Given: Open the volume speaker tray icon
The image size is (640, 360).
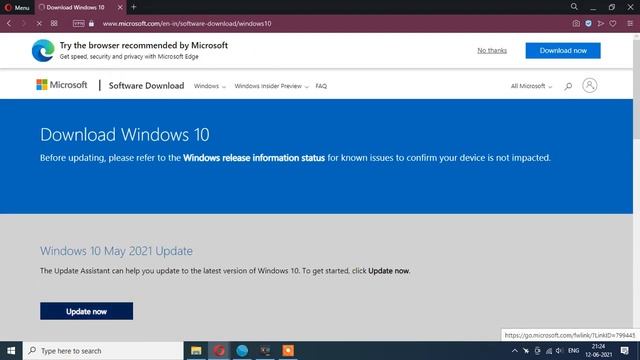Looking at the screenshot, I should pyautogui.click(x=559, y=351).
